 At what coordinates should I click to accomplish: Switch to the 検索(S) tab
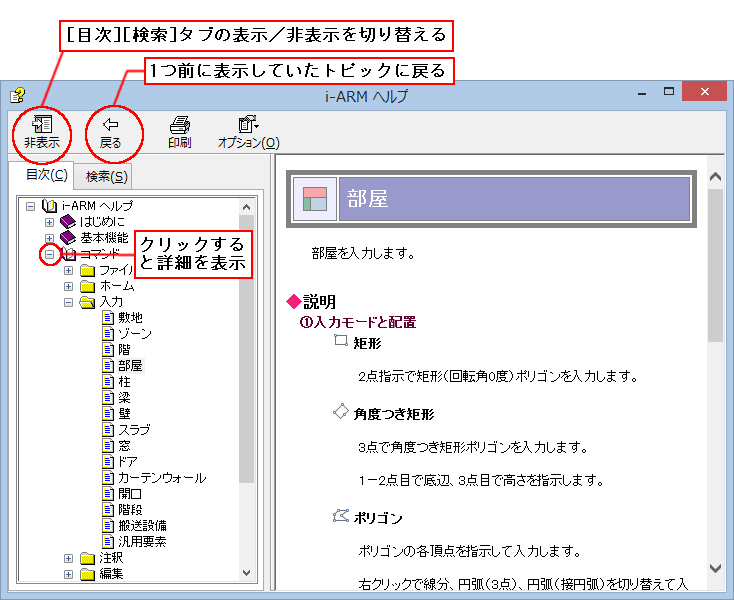(x=106, y=177)
